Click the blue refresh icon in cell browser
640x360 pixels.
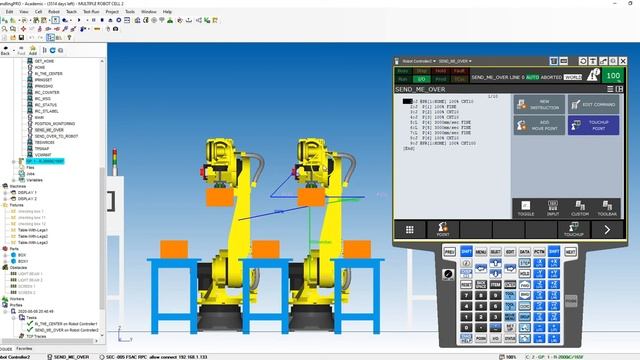(x=52, y=50)
